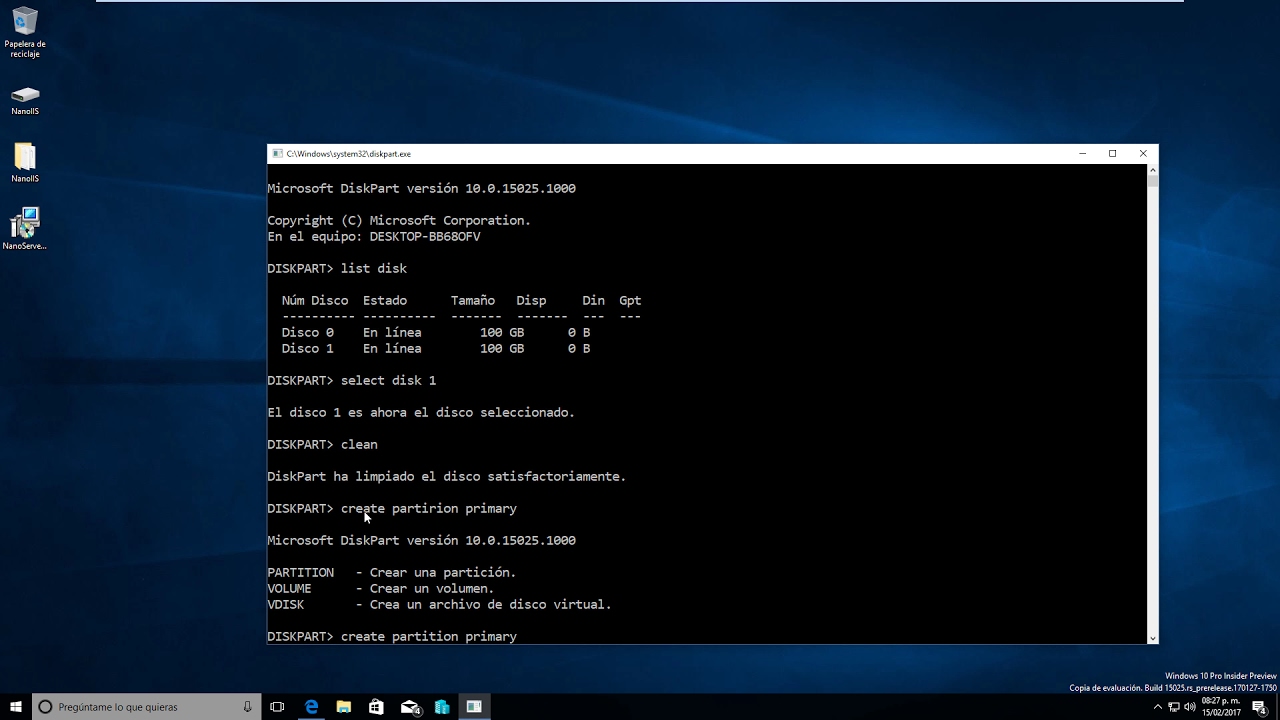Click the network status tray icon

[x=1174, y=707]
